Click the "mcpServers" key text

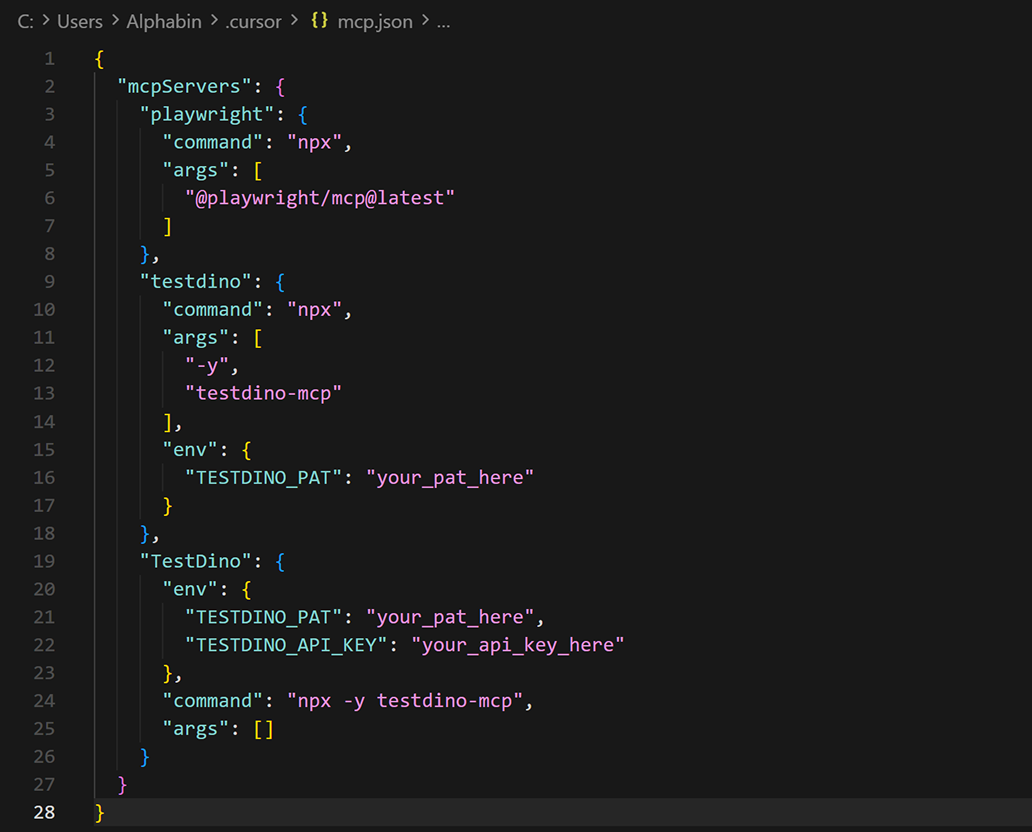tap(184, 86)
